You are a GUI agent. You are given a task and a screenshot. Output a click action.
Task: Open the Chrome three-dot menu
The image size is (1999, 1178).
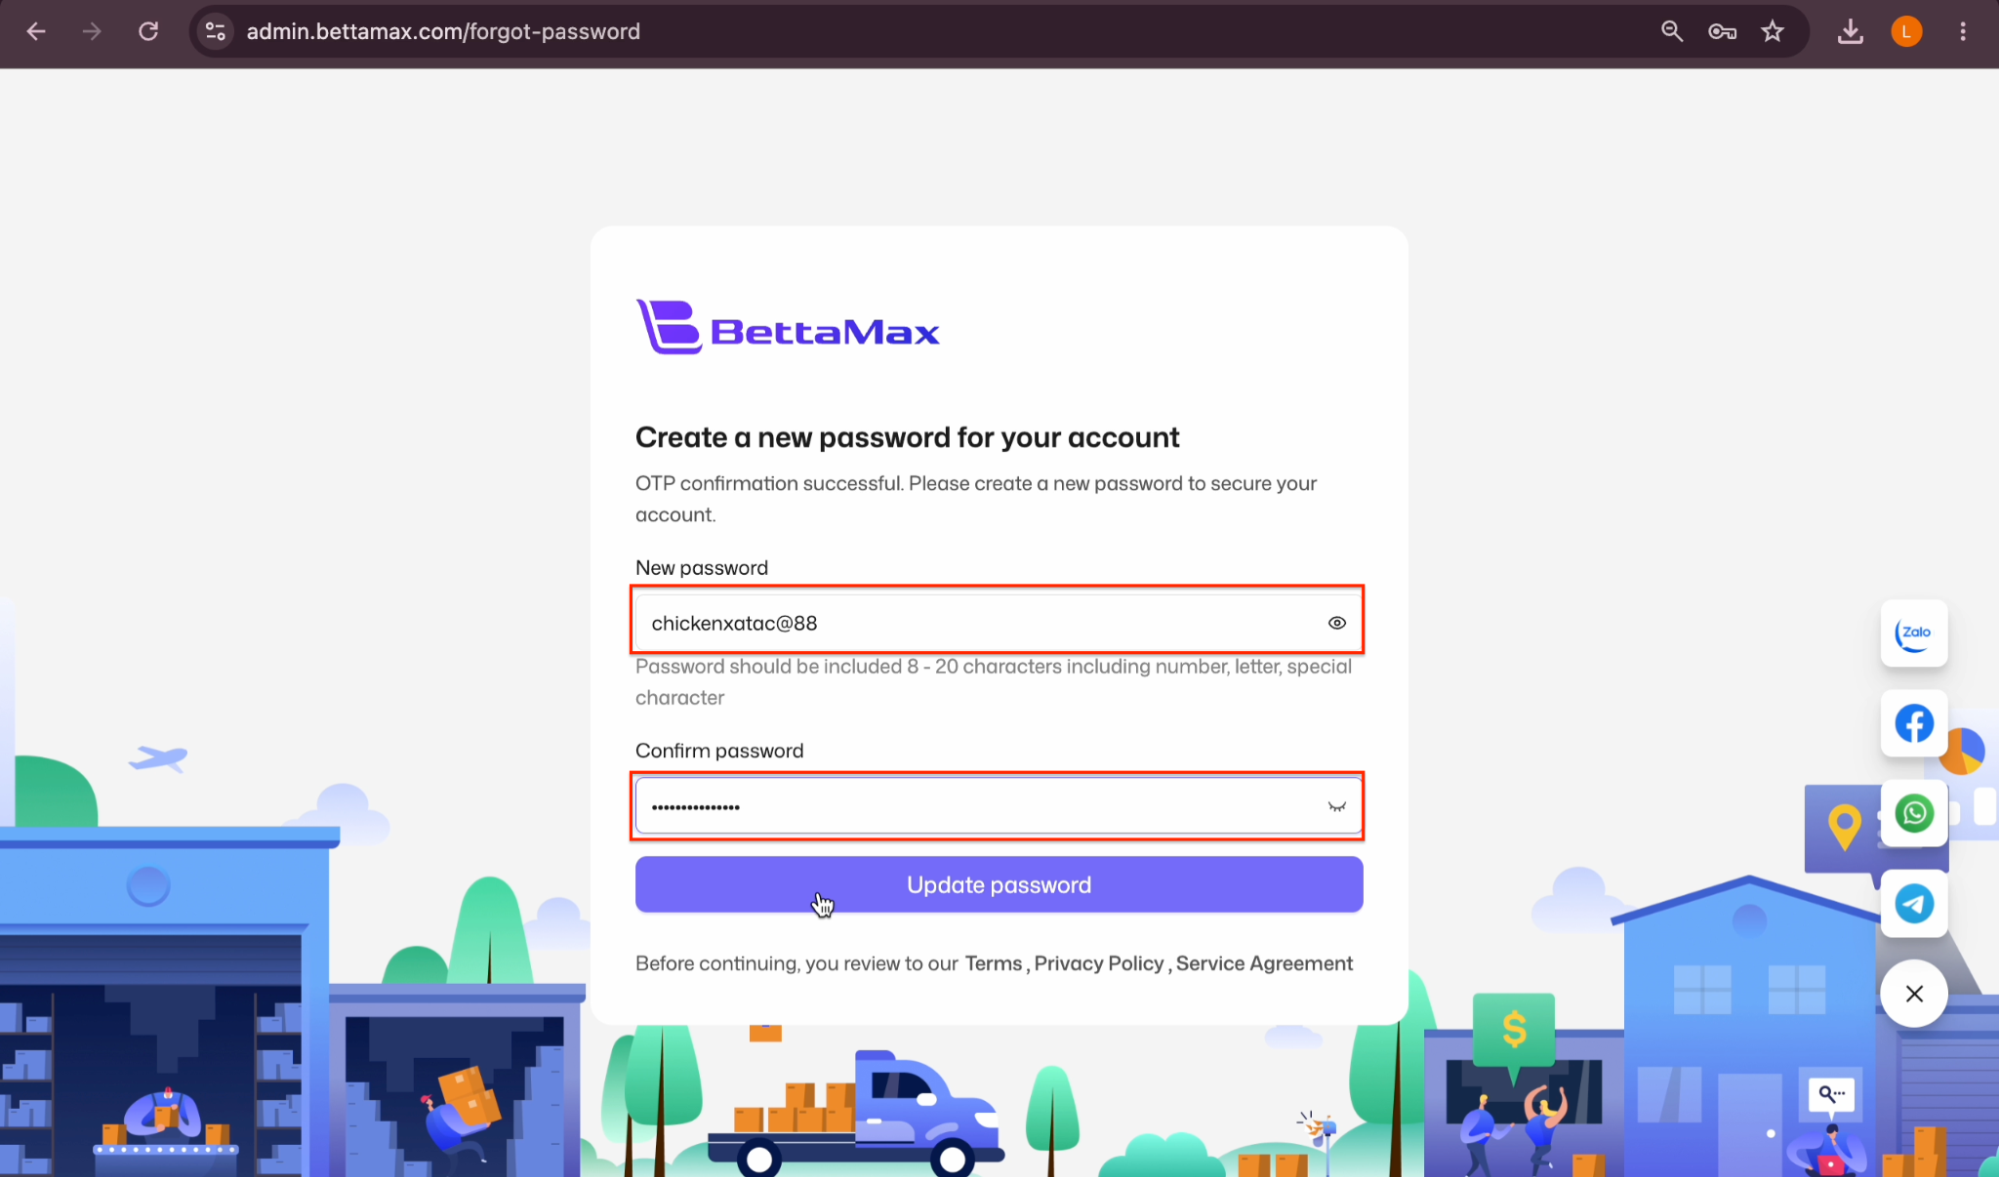point(1962,31)
